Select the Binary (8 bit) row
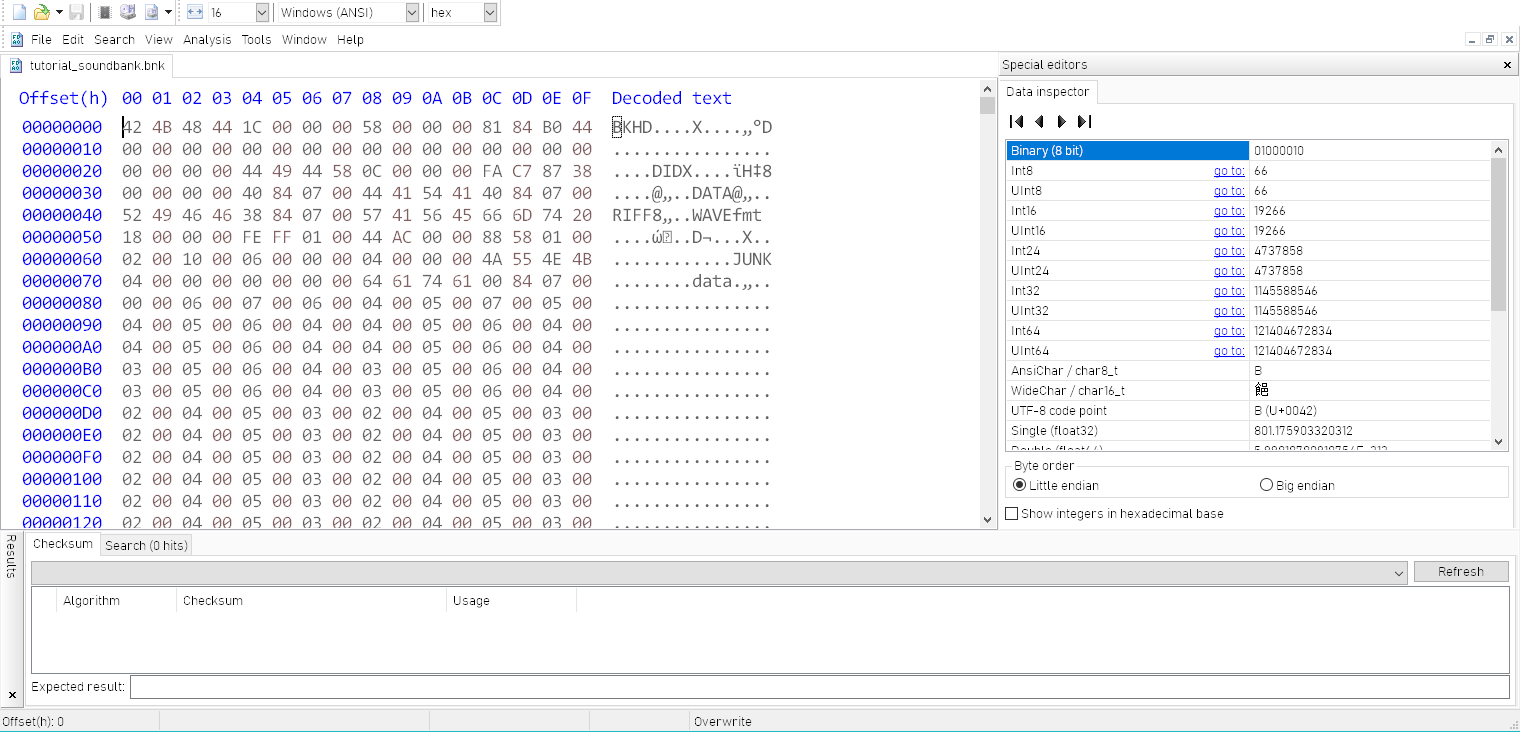 [1248, 151]
